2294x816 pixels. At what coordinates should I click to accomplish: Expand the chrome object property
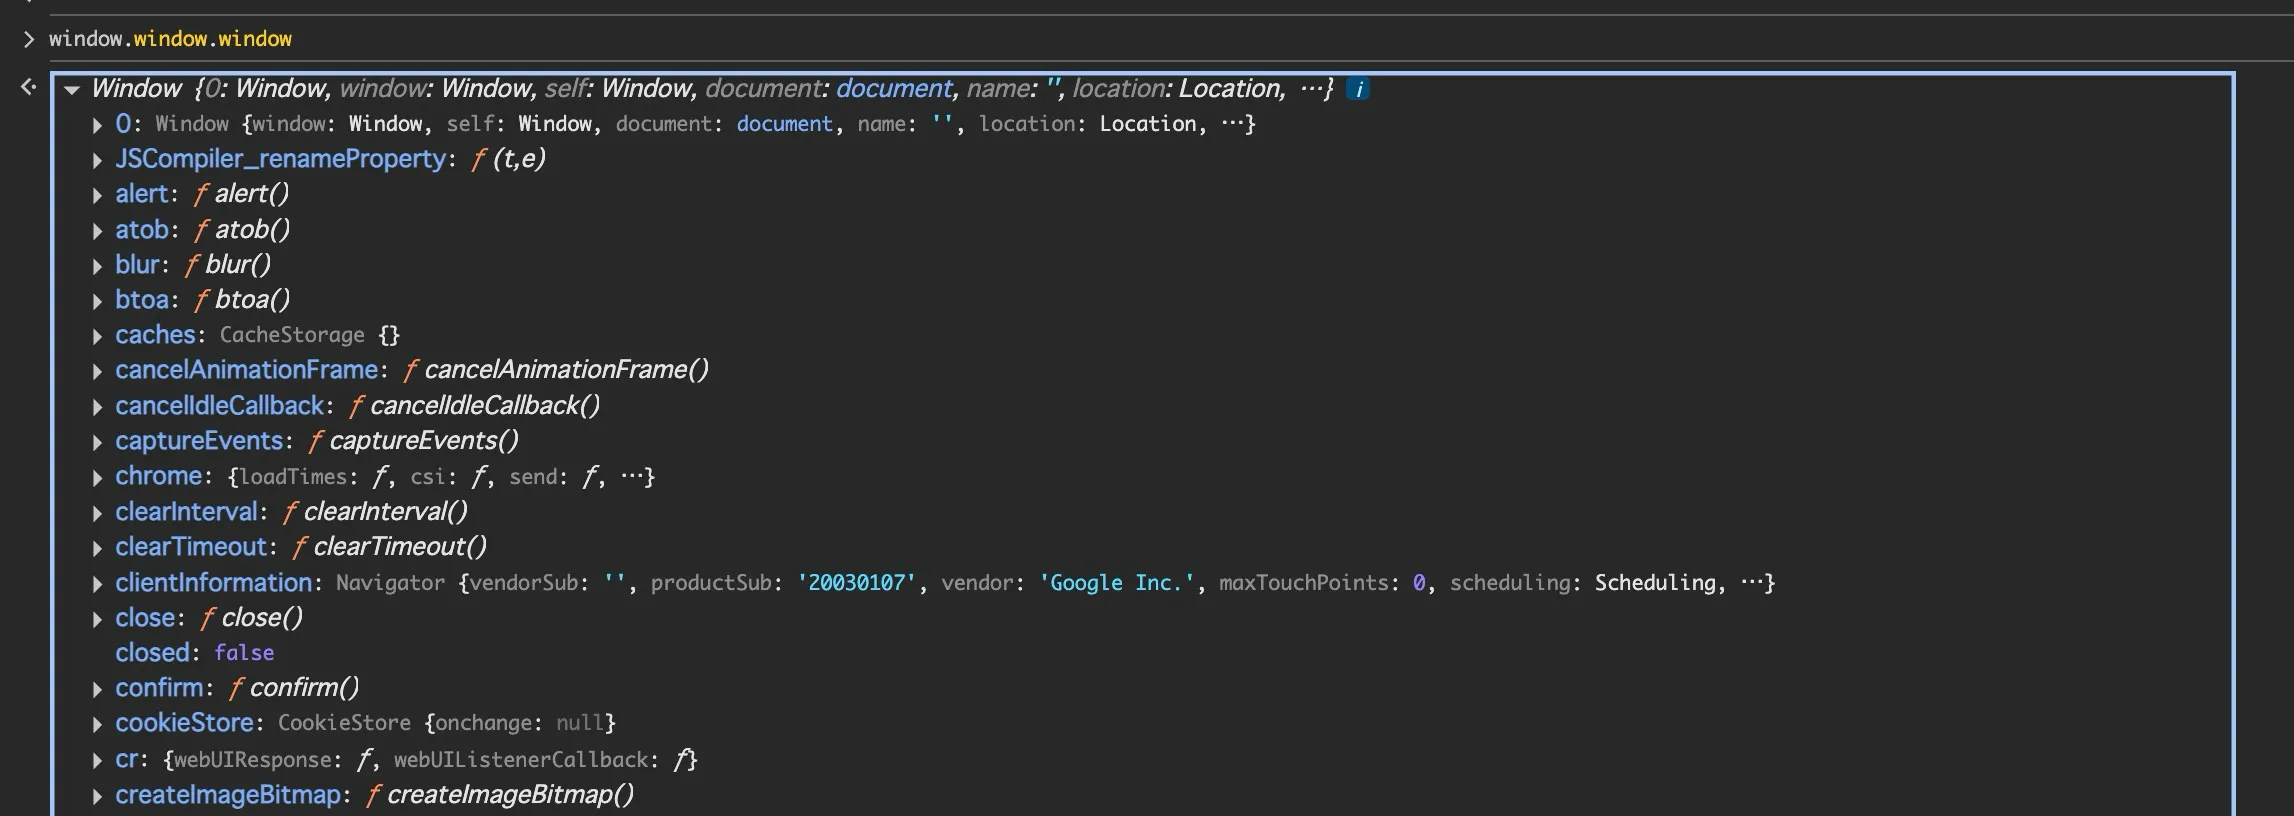(x=97, y=477)
